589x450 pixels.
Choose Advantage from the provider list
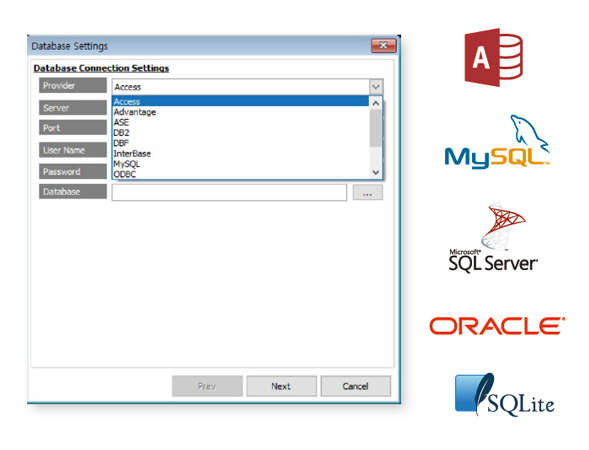[240, 112]
